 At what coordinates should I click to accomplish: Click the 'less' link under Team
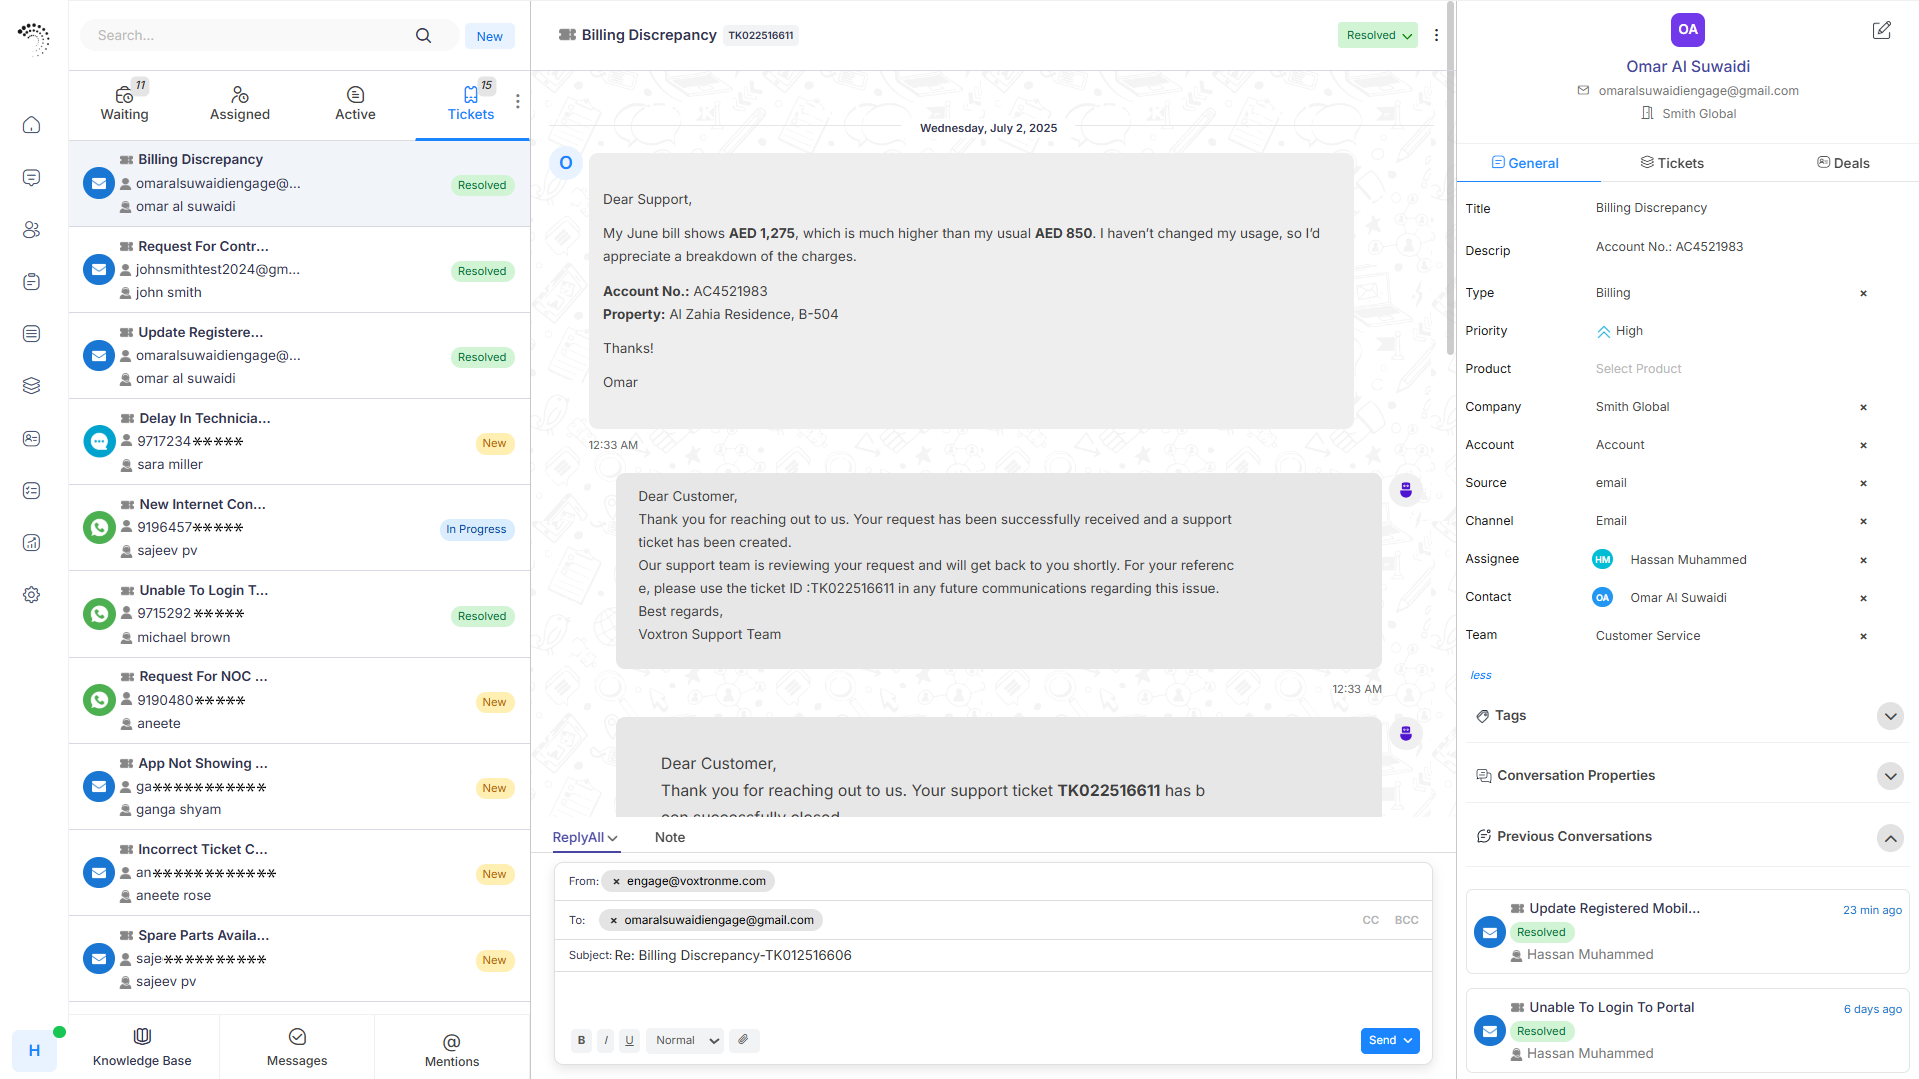[x=1480, y=675]
